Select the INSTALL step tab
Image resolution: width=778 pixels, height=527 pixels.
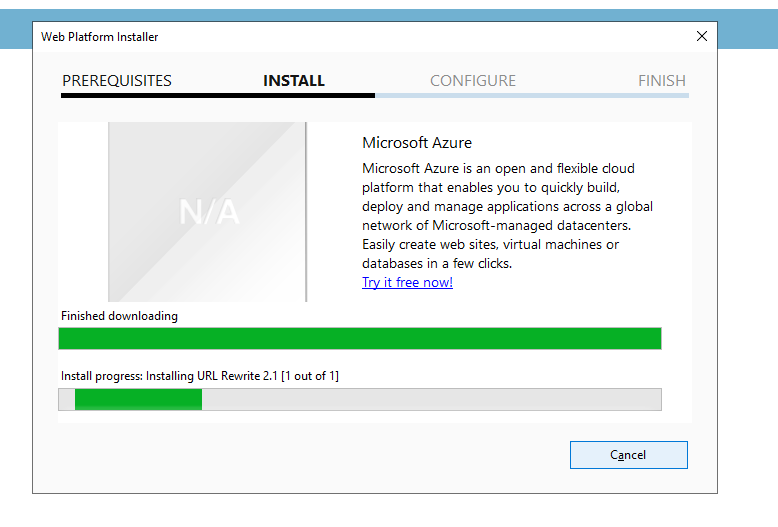294,80
